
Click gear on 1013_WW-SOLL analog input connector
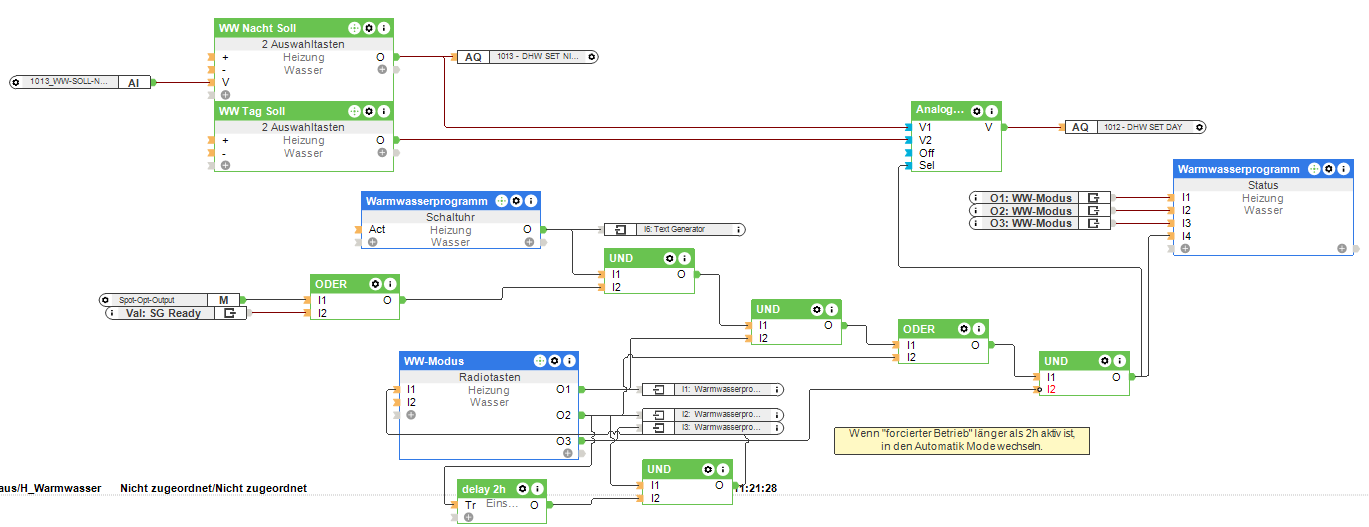(16, 82)
